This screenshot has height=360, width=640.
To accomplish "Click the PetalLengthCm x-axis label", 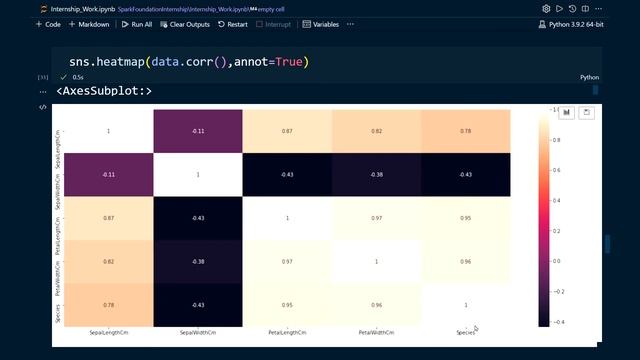I will [x=287, y=333].
